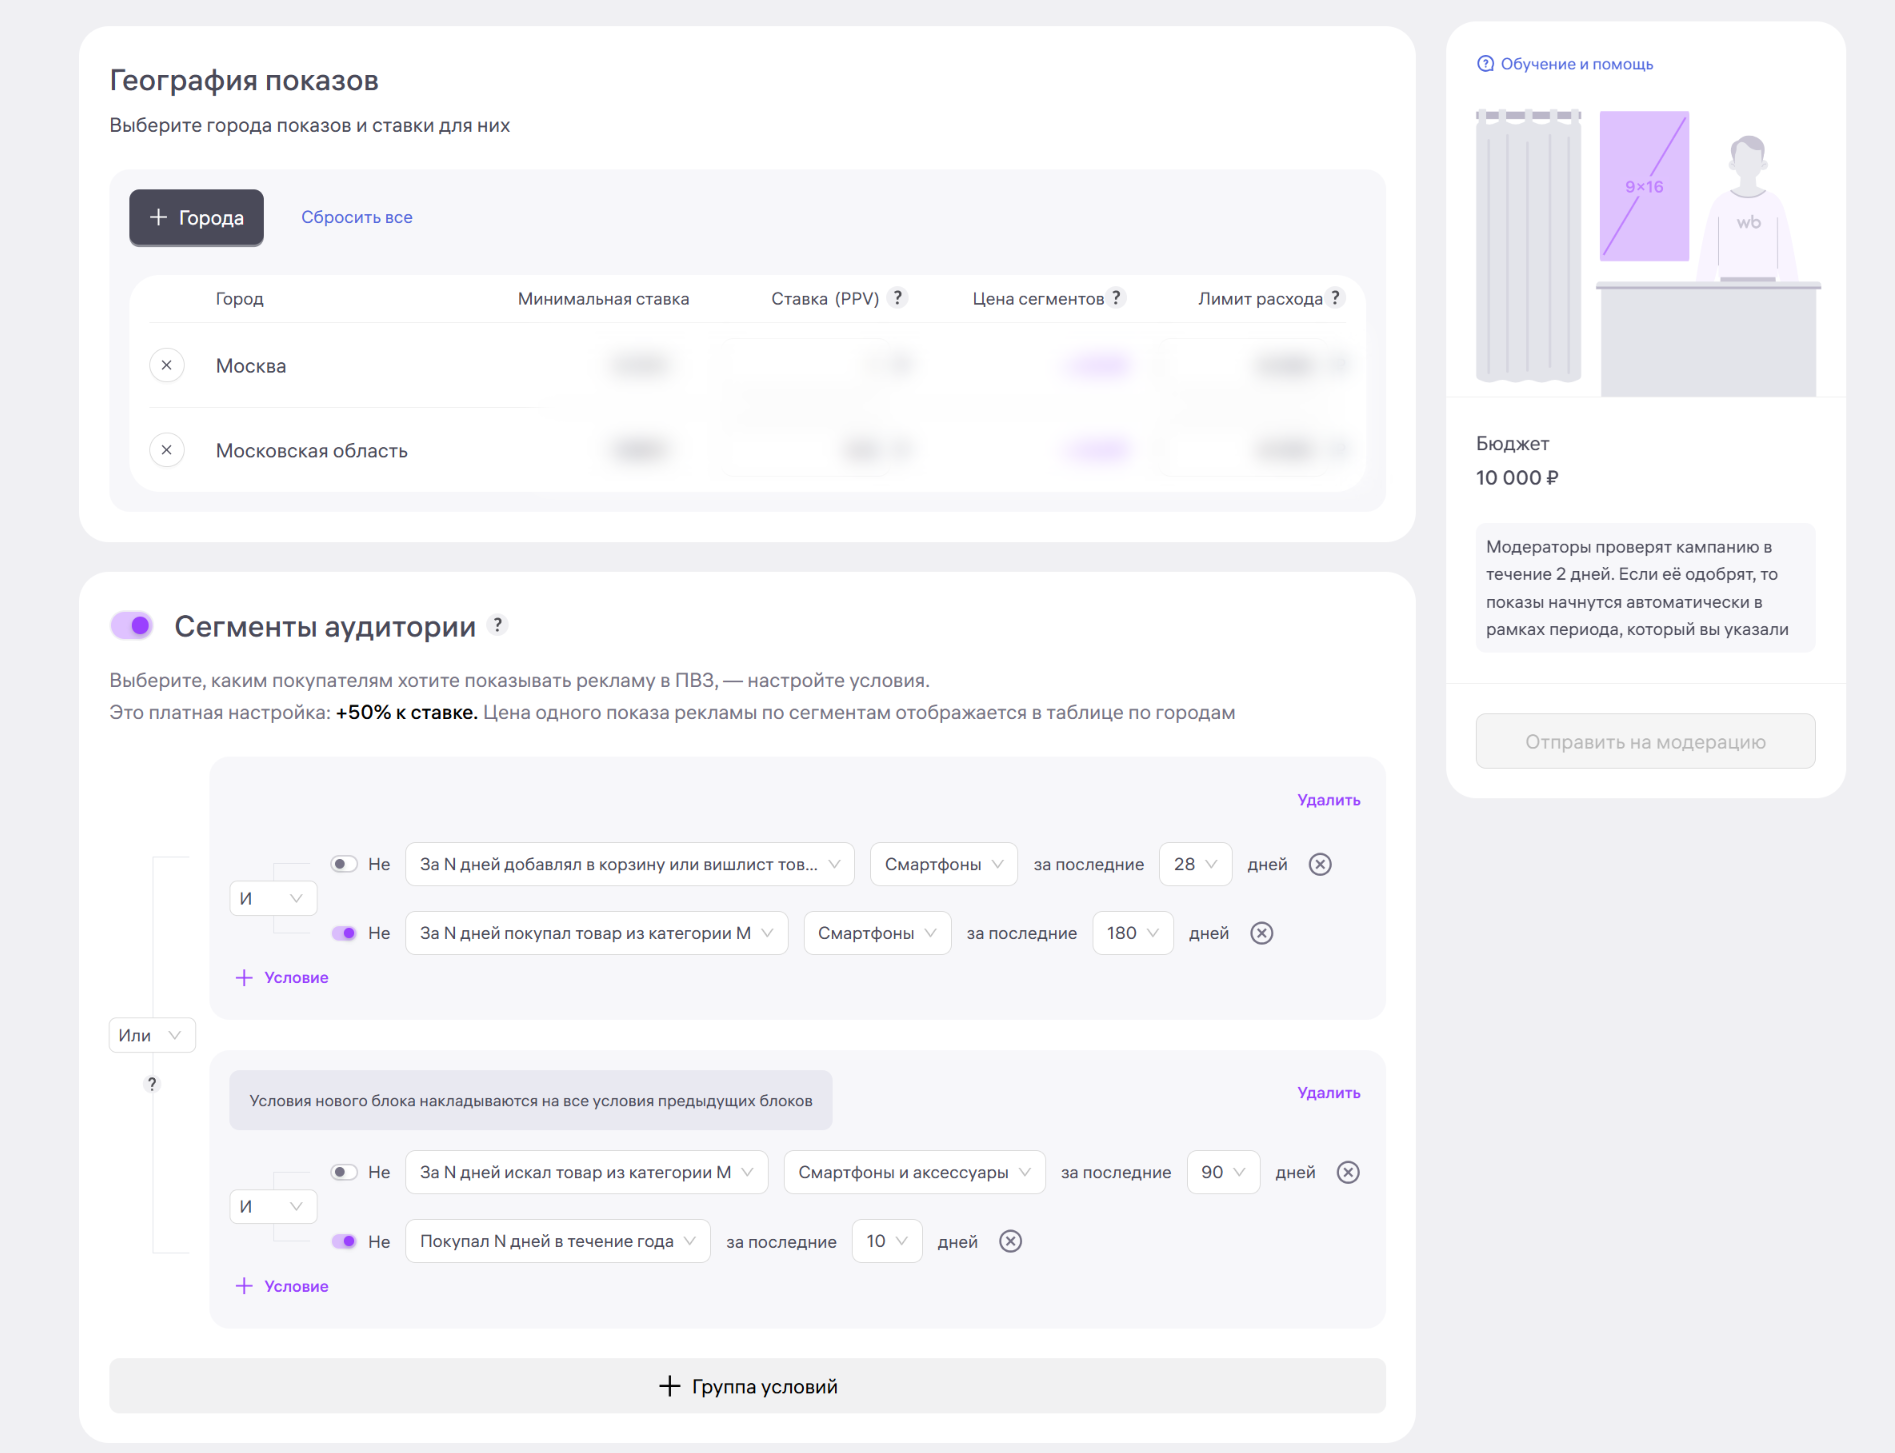Viewport: 1895px width, 1453px height.
Task: Remove Москва city row with X icon
Action: coord(167,366)
